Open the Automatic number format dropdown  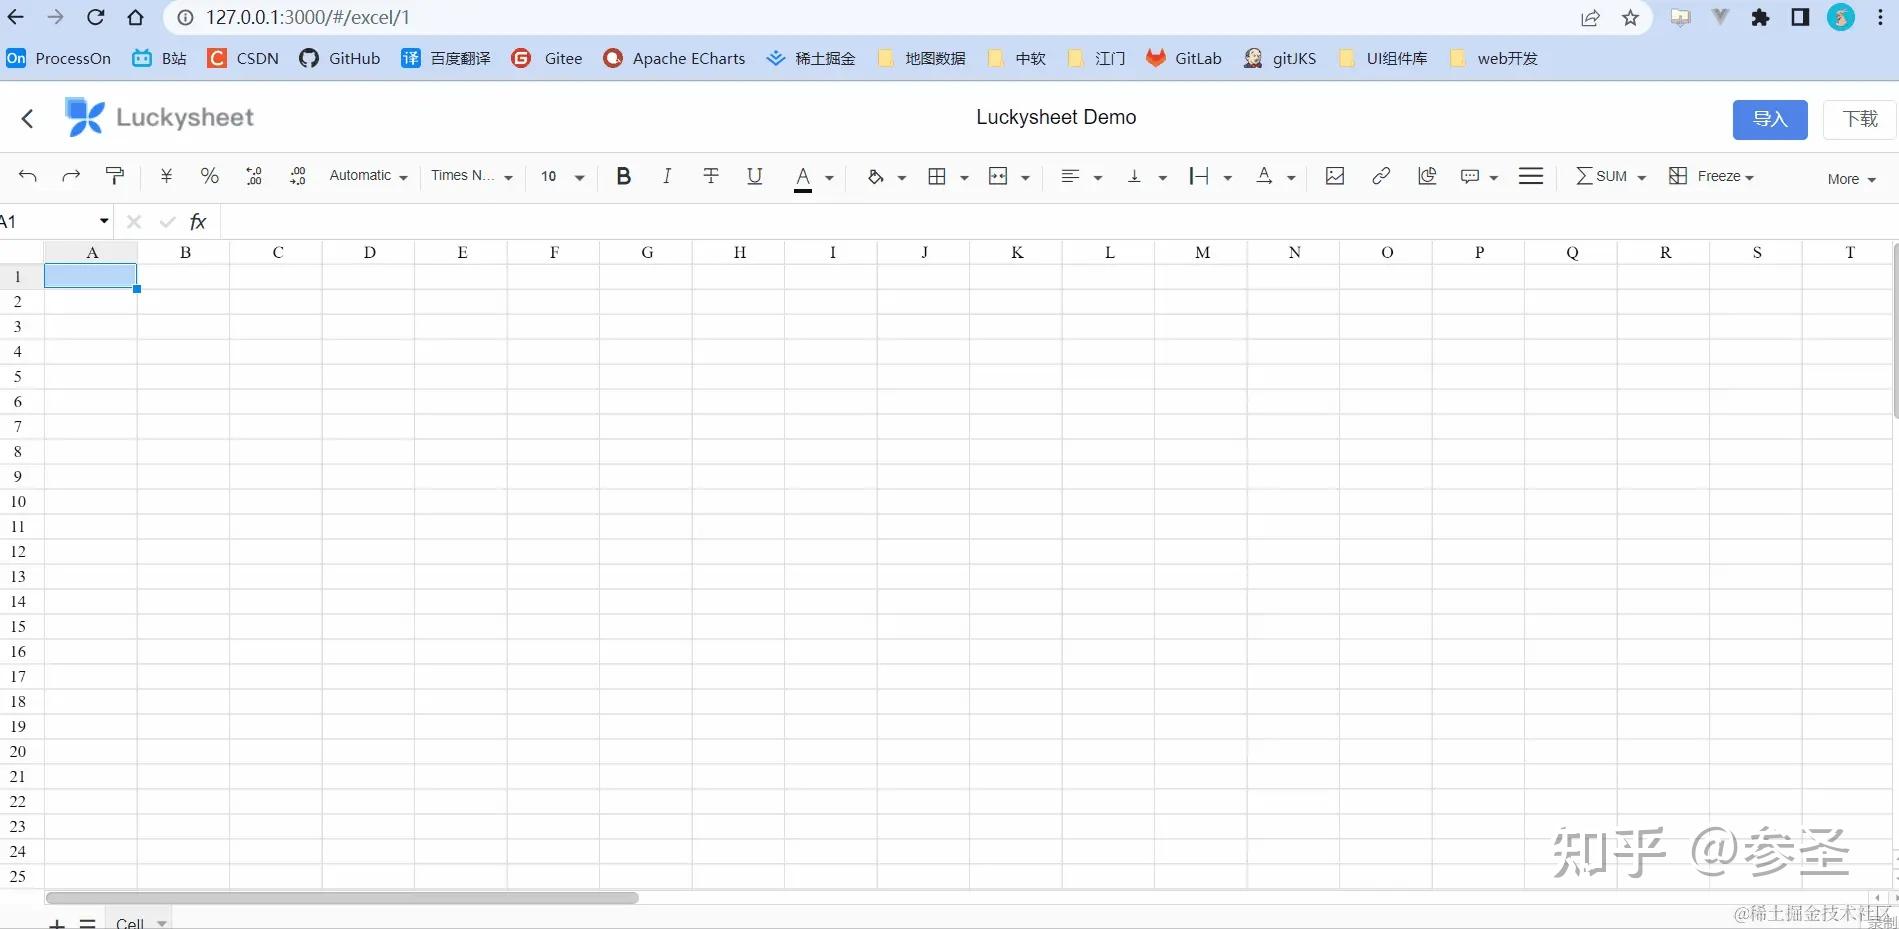(368, 176)
